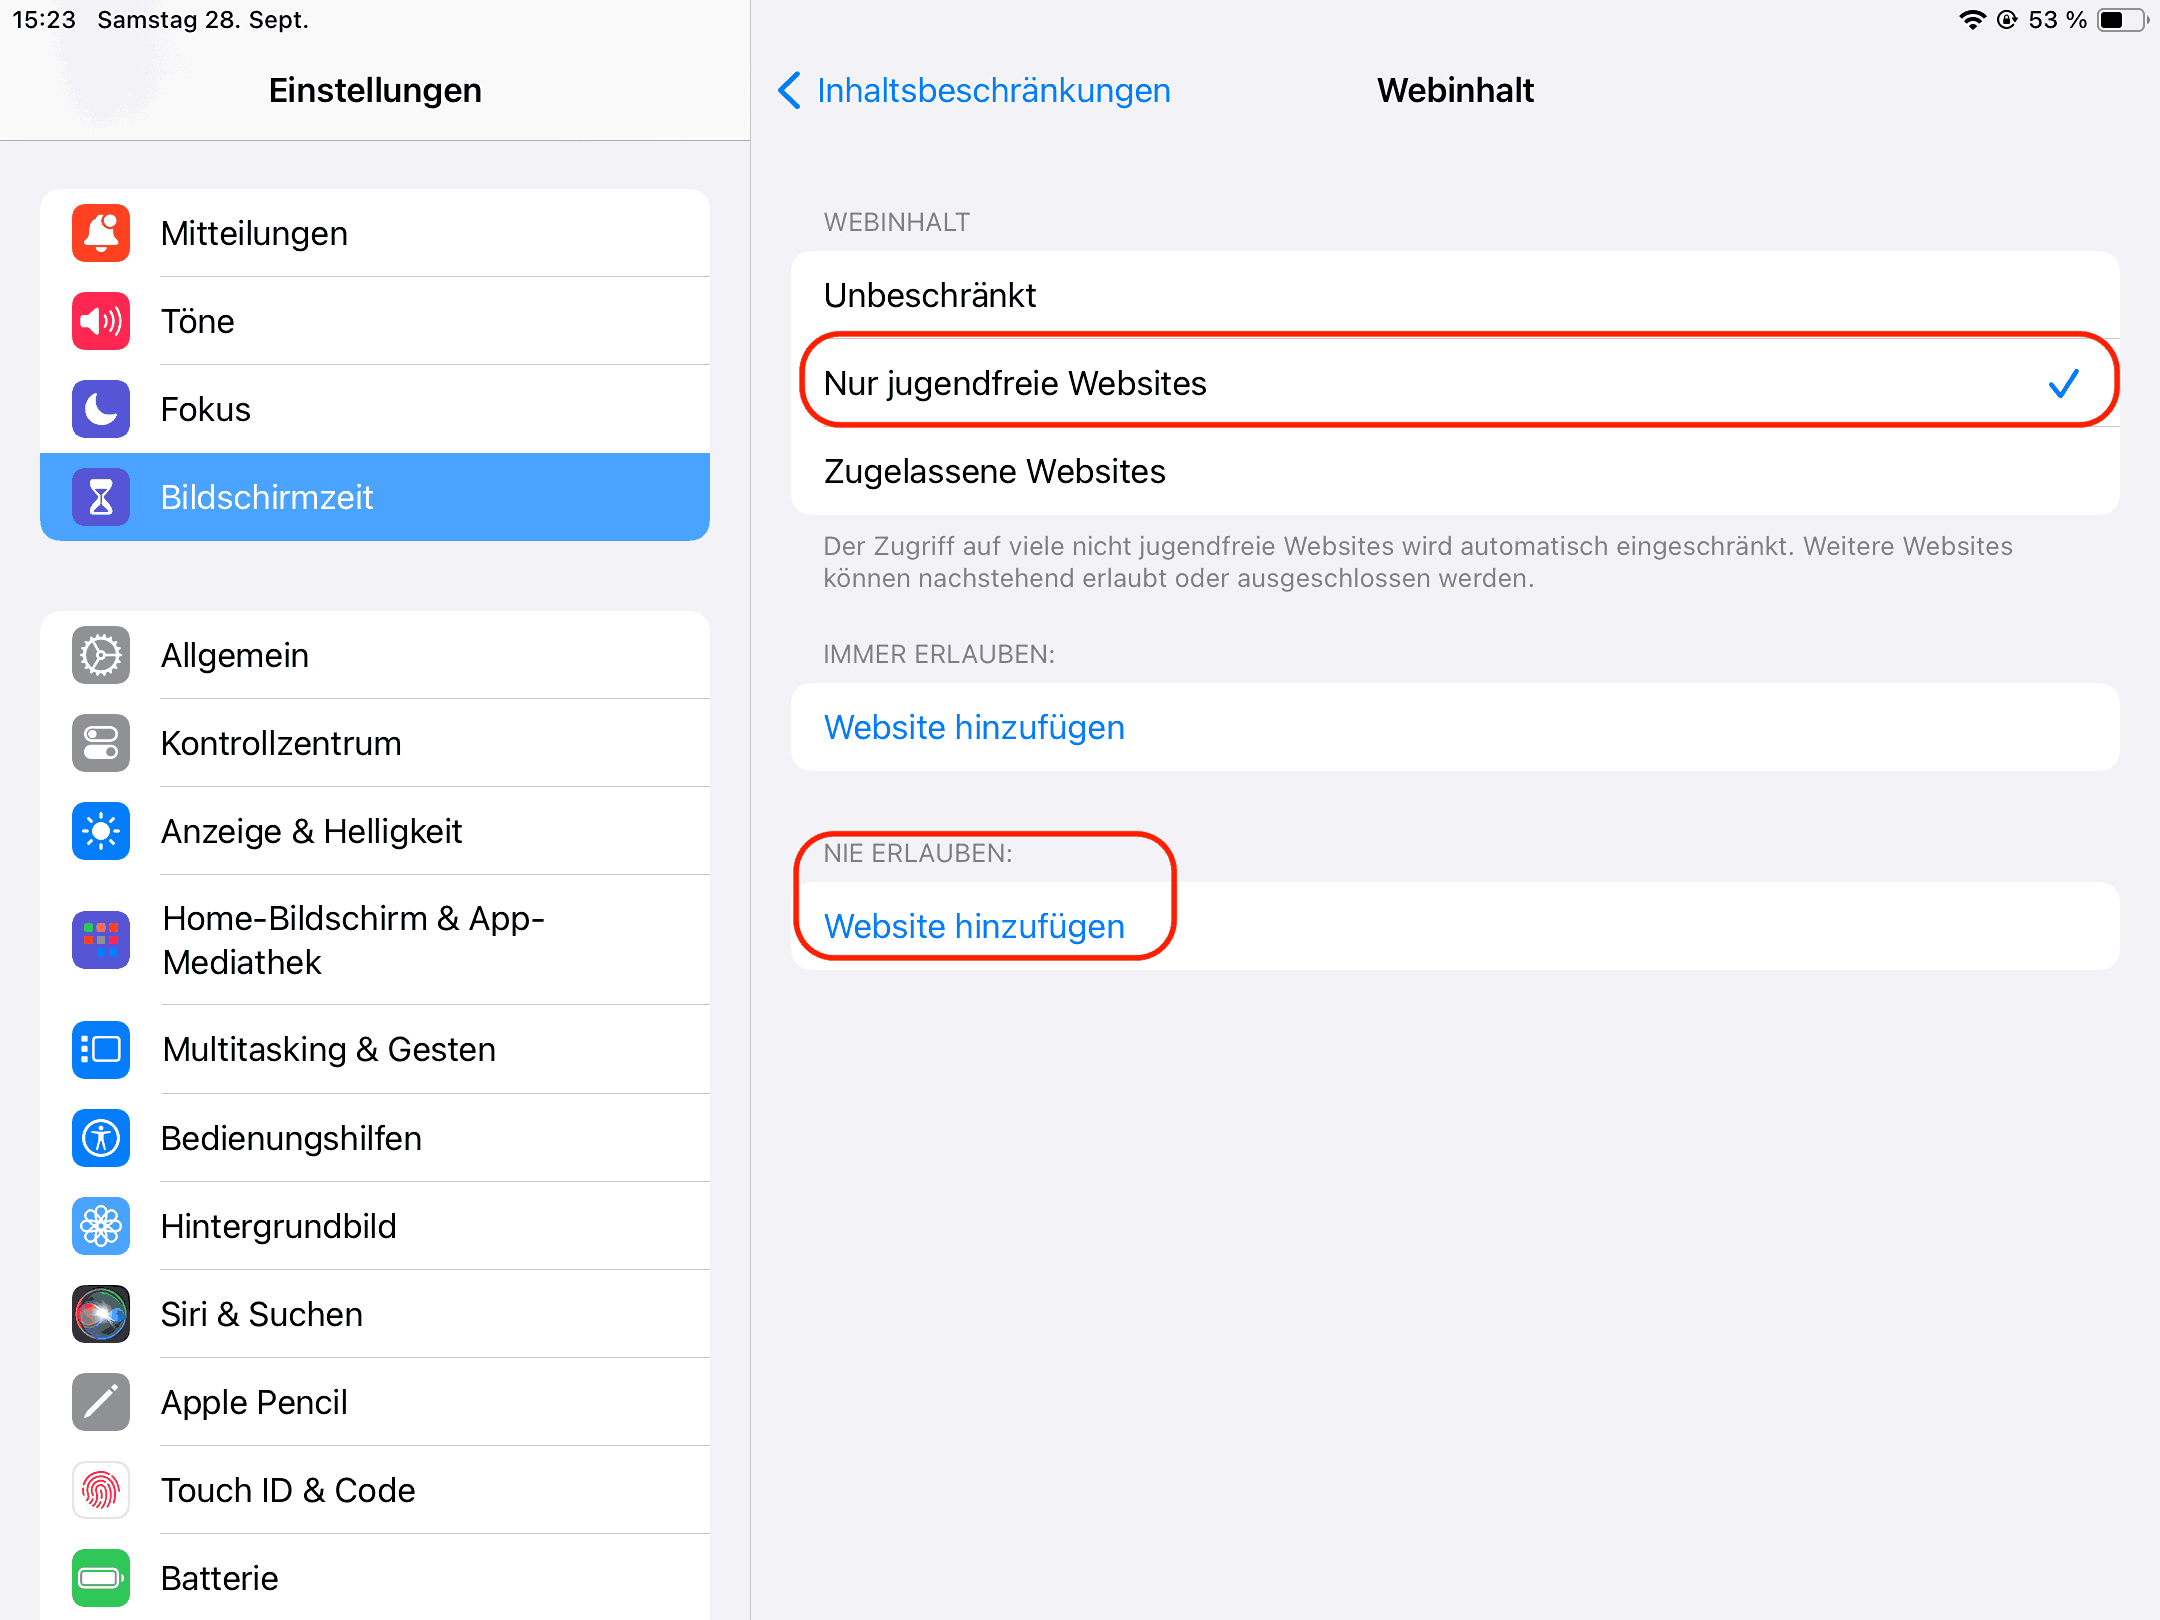Open Apple Pencil settings icon
This screenshot has width=2160, height=1620.
click(x=101, y=1402)
